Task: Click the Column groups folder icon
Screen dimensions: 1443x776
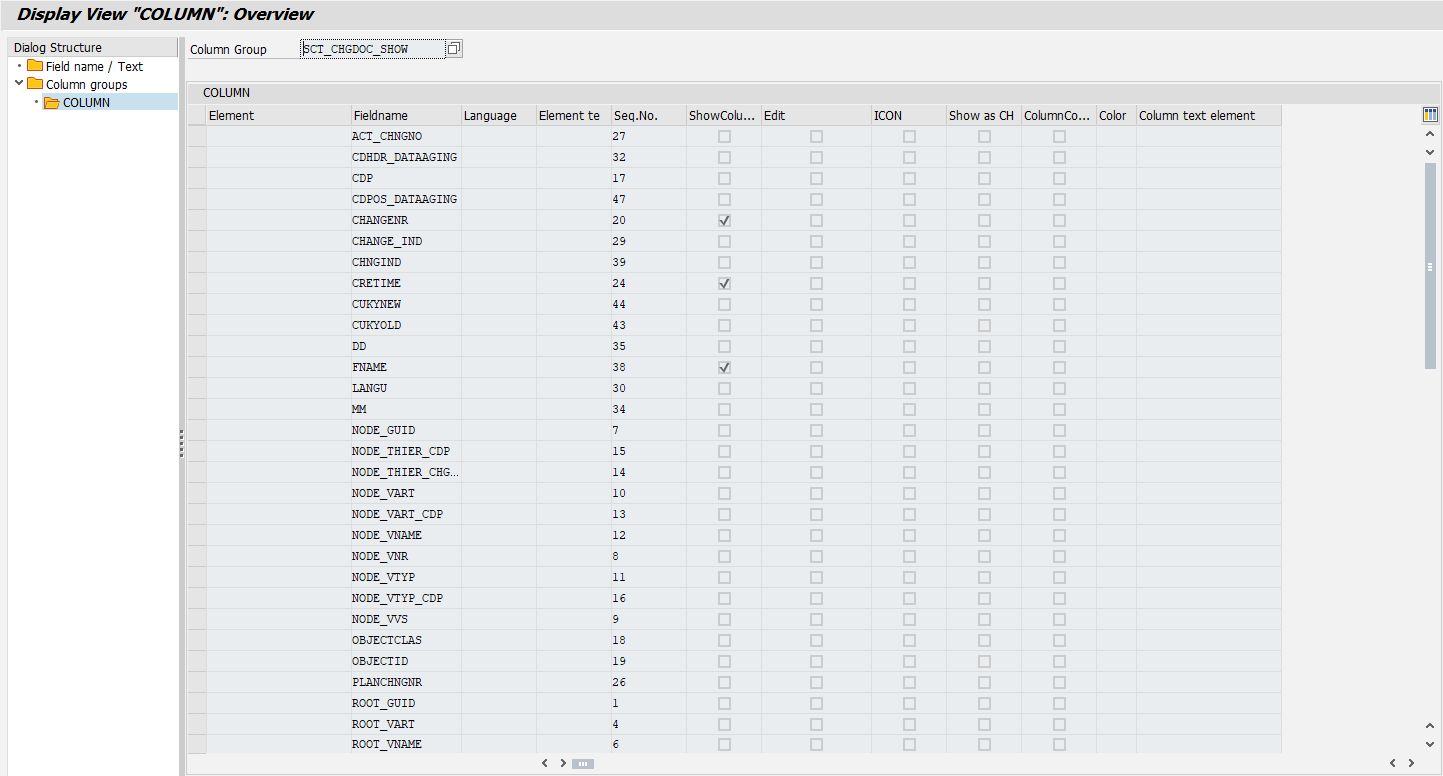Action: 35,84
